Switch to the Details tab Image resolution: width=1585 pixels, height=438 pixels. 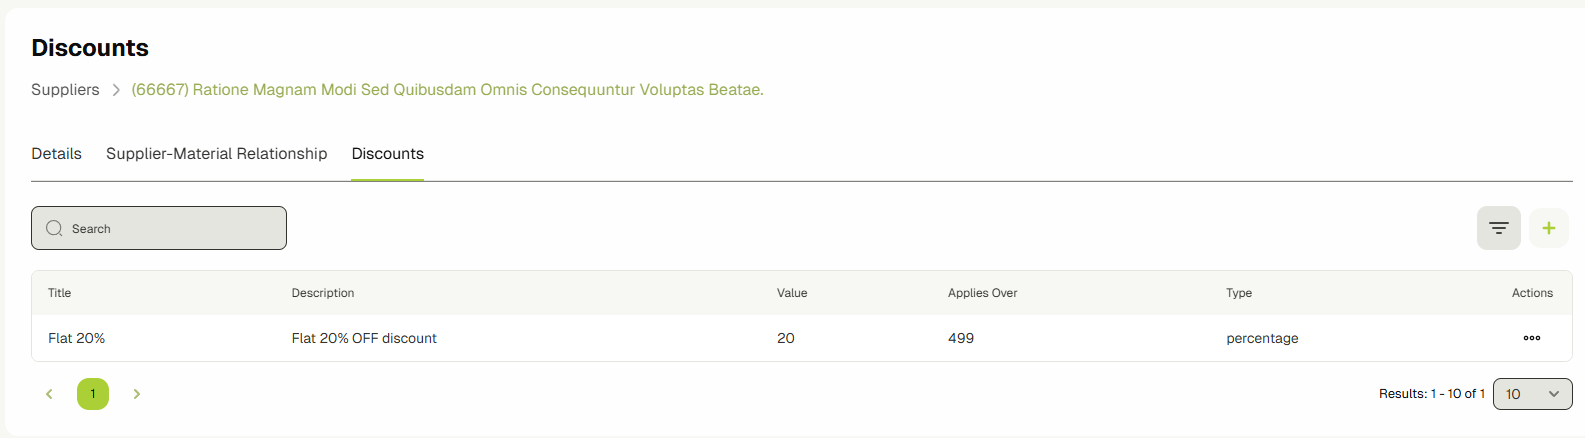click(x=56, y=154)
